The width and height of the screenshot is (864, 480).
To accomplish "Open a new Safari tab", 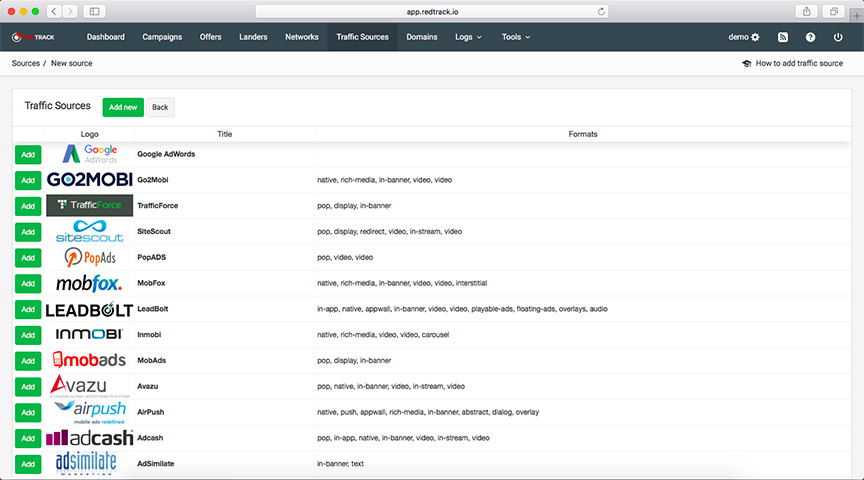I will [856, 15].
